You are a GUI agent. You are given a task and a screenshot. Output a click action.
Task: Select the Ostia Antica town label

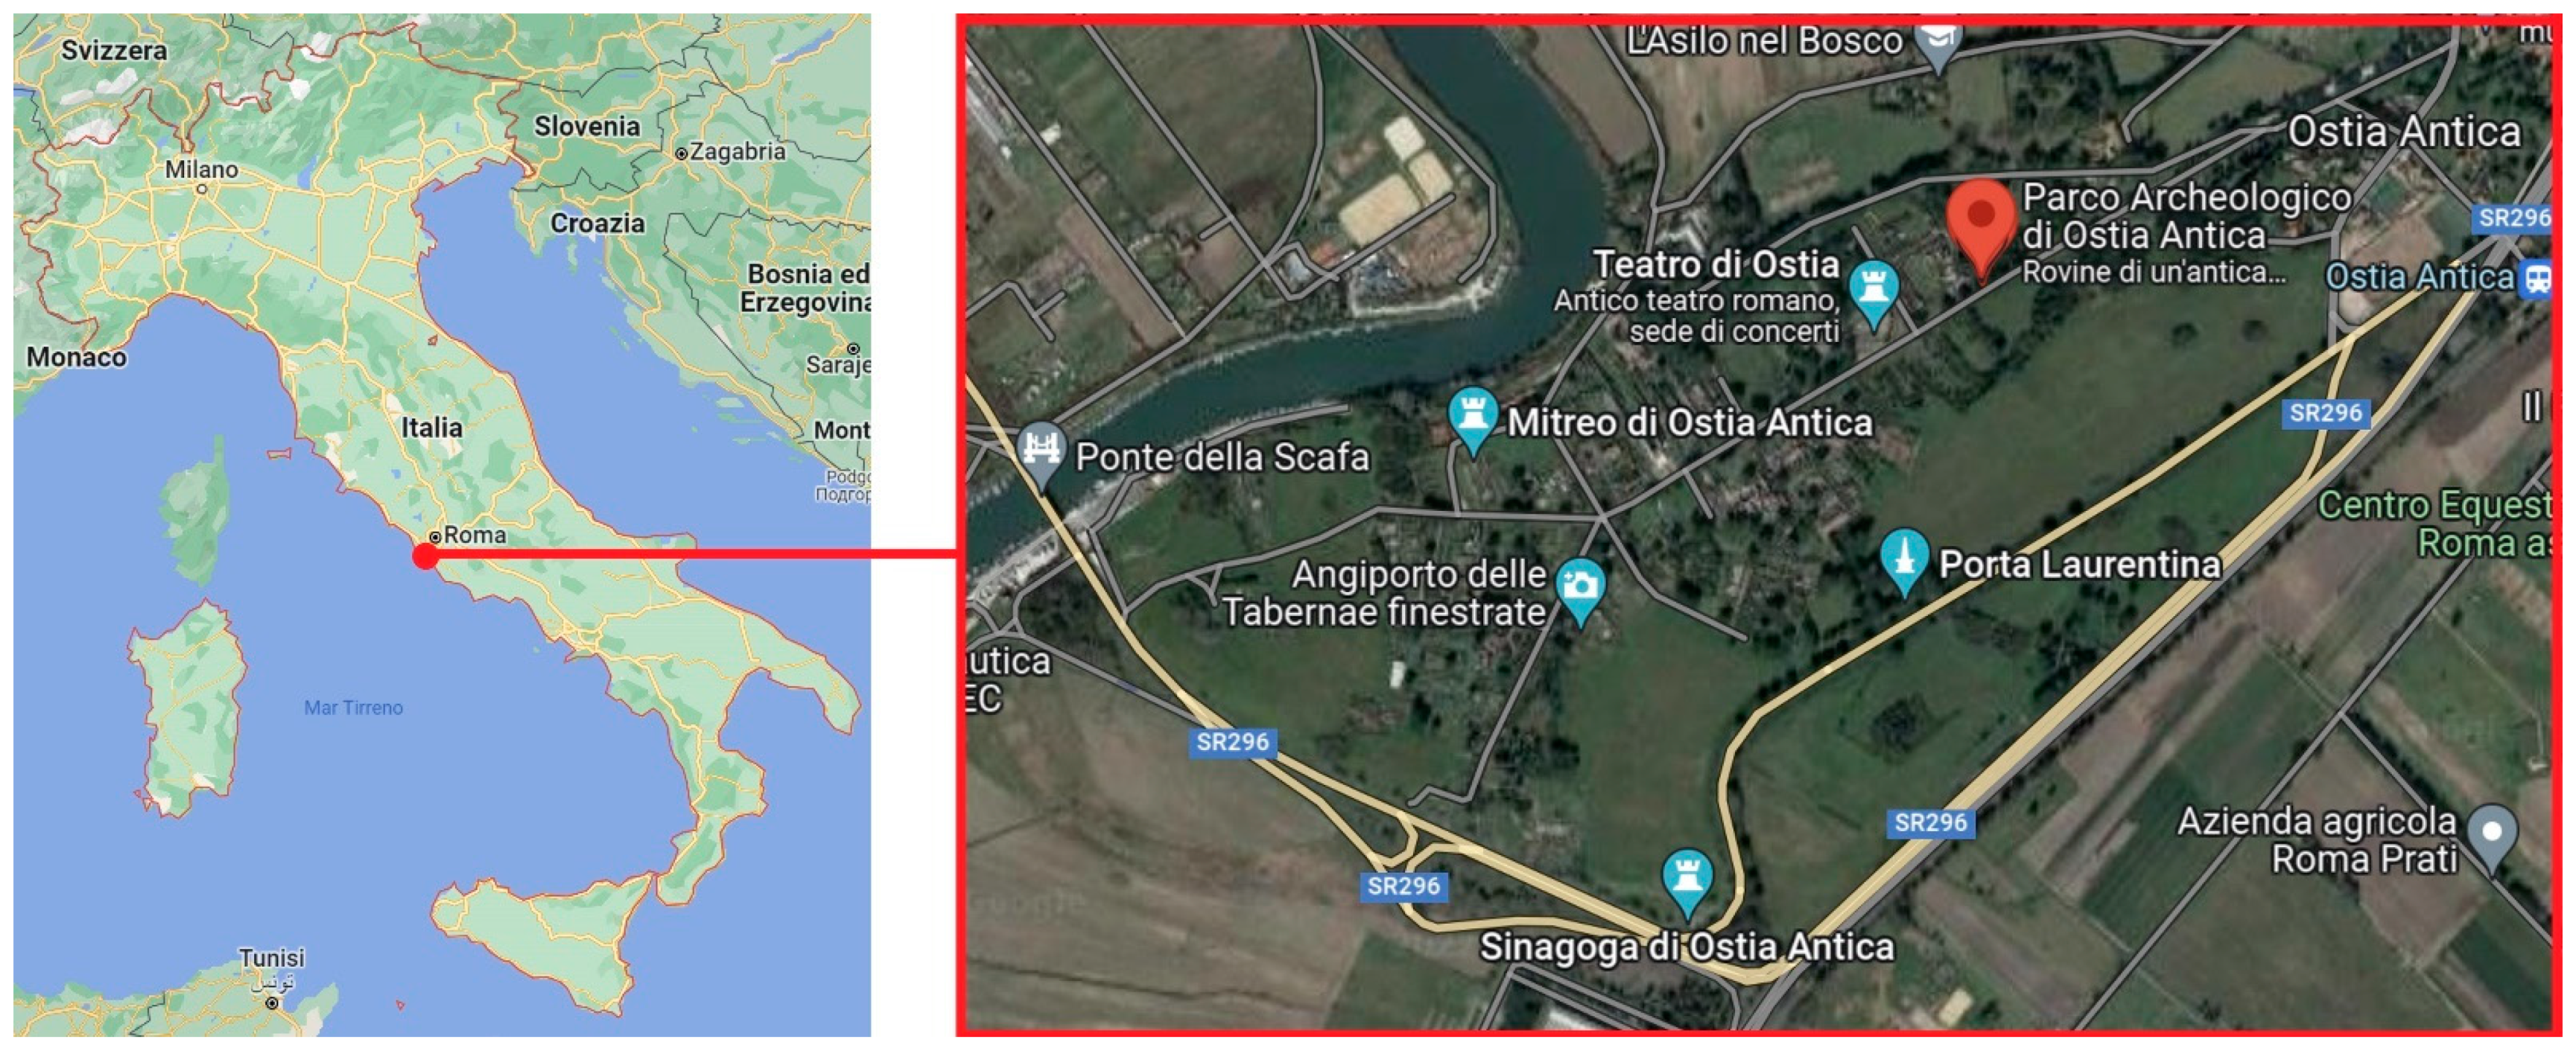[x=2404, y=132]
